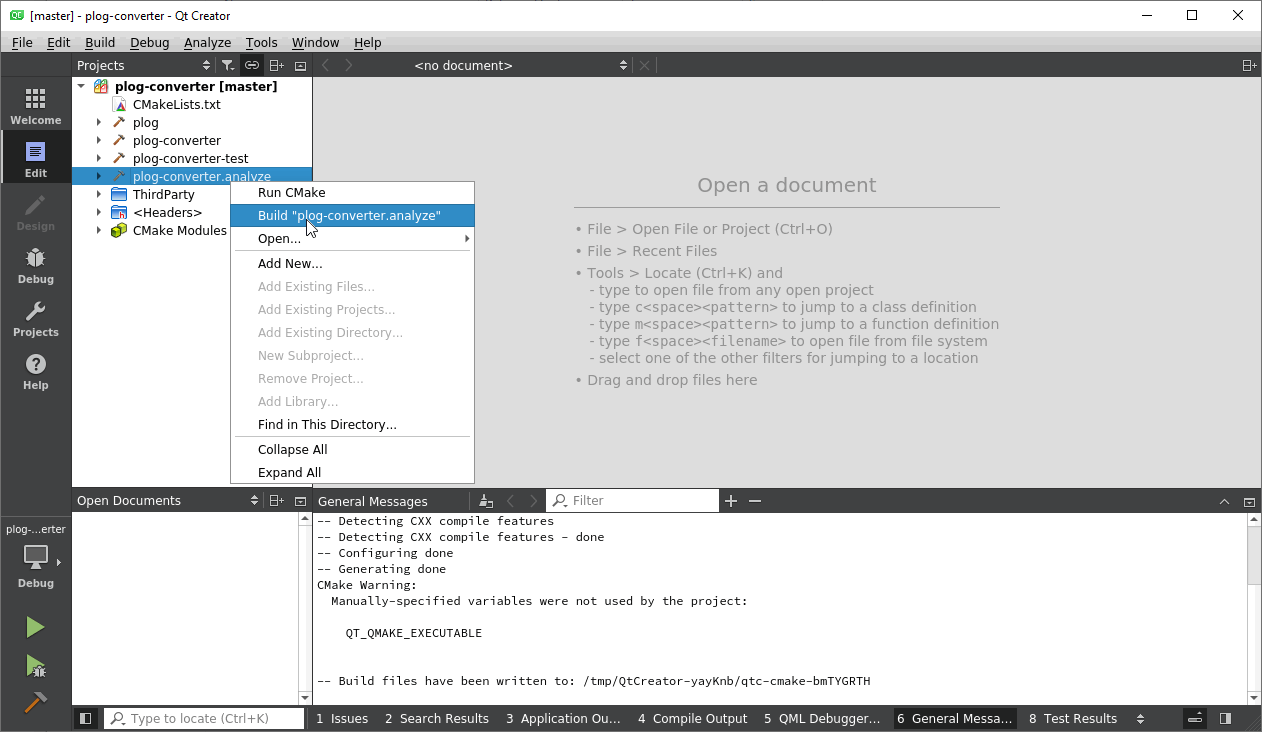Close the General Messages output pane
The width and height of the screenshot is (1262, 732).
tap(1249, 501)
